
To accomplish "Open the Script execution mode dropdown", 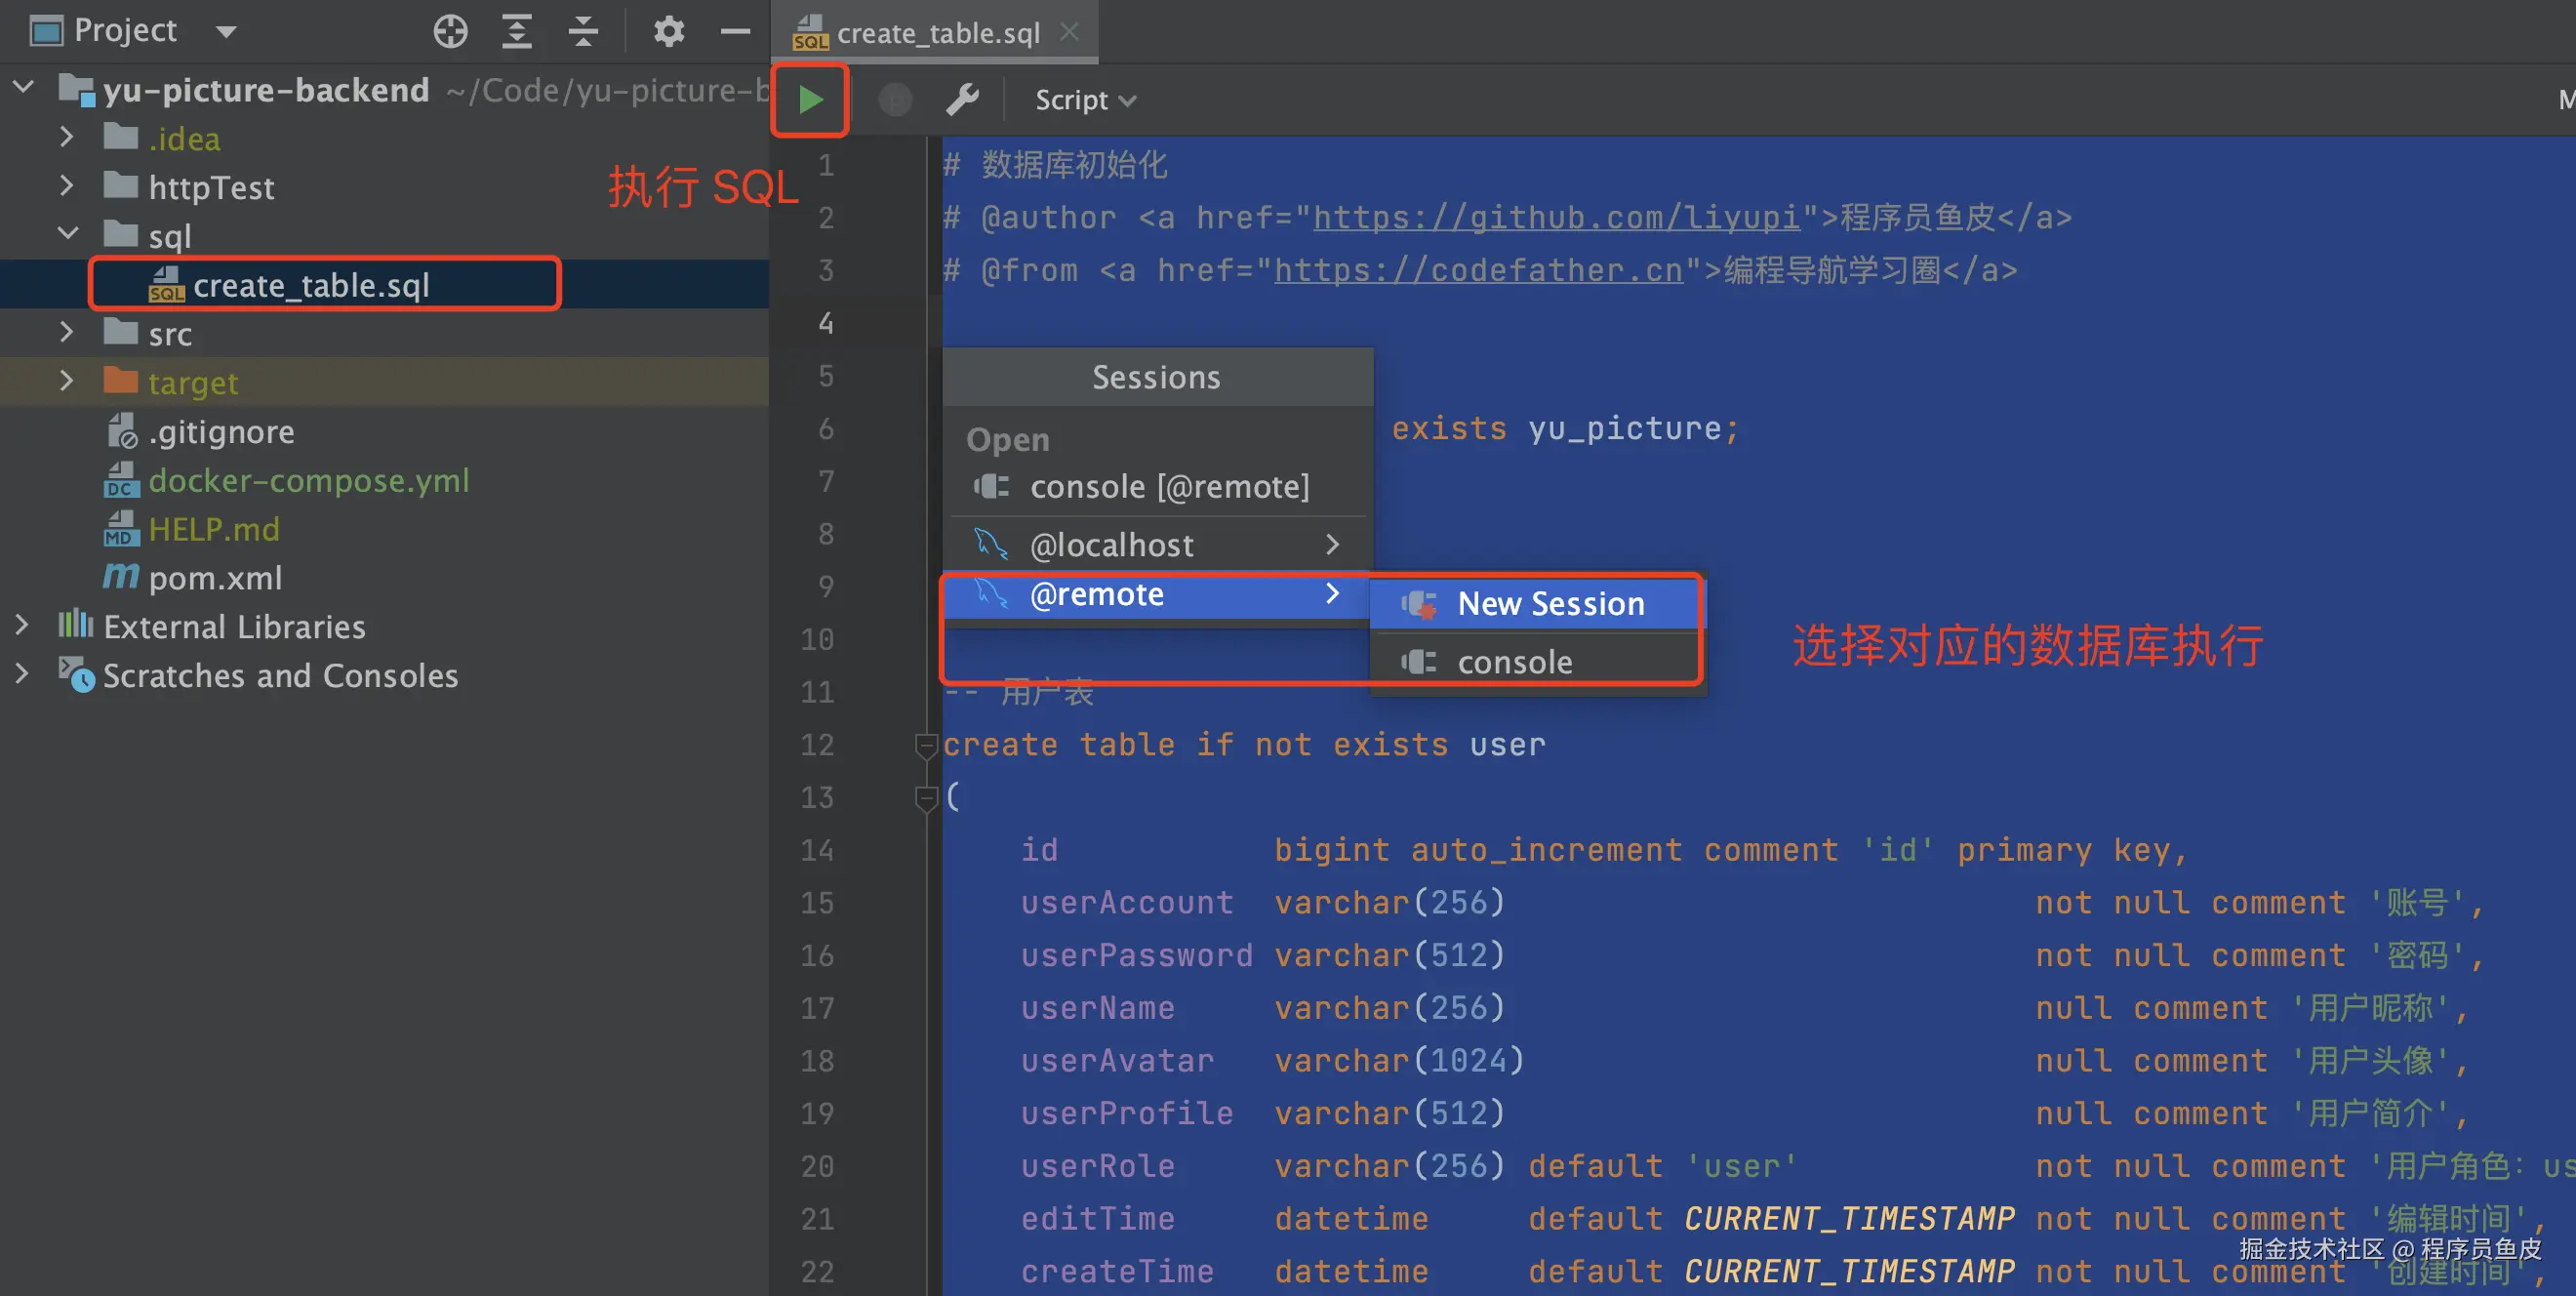I will [1085, 100].
